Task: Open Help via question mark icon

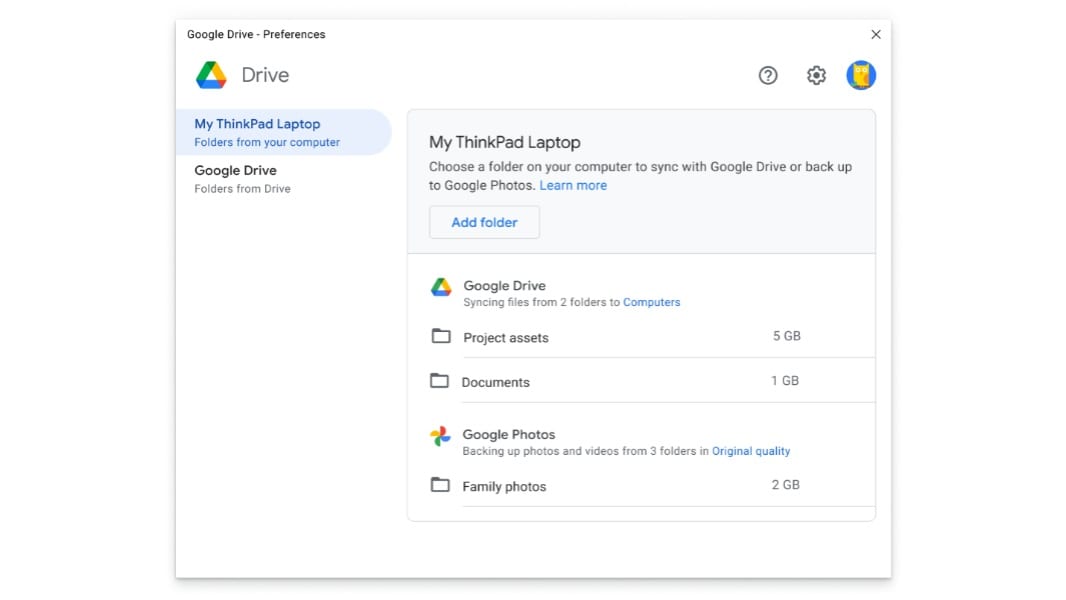Action: coord(768,75)
